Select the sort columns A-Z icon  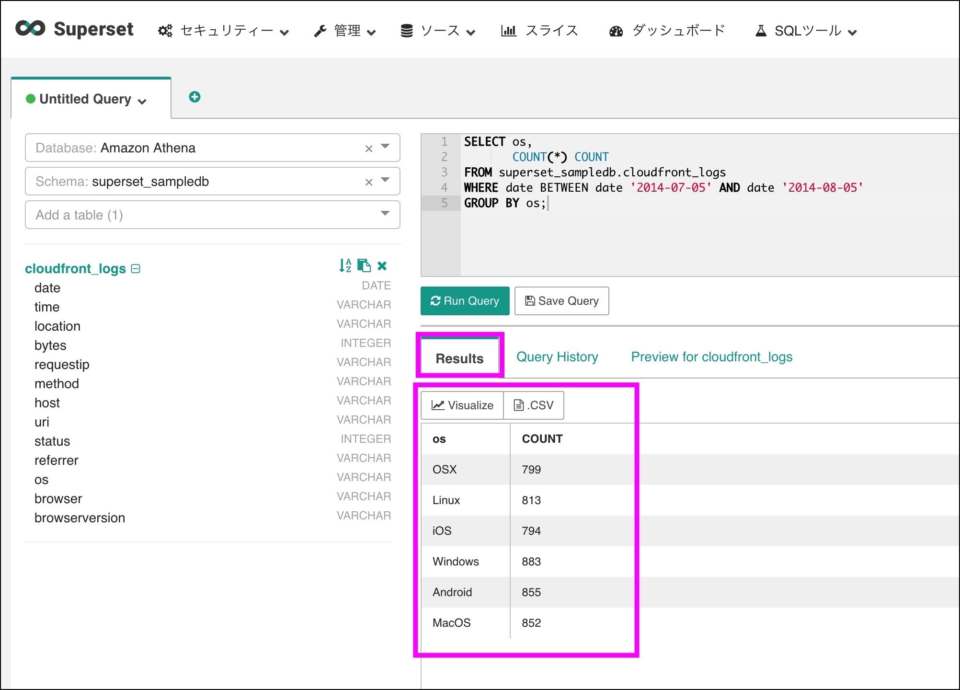[x=344, y=265]
